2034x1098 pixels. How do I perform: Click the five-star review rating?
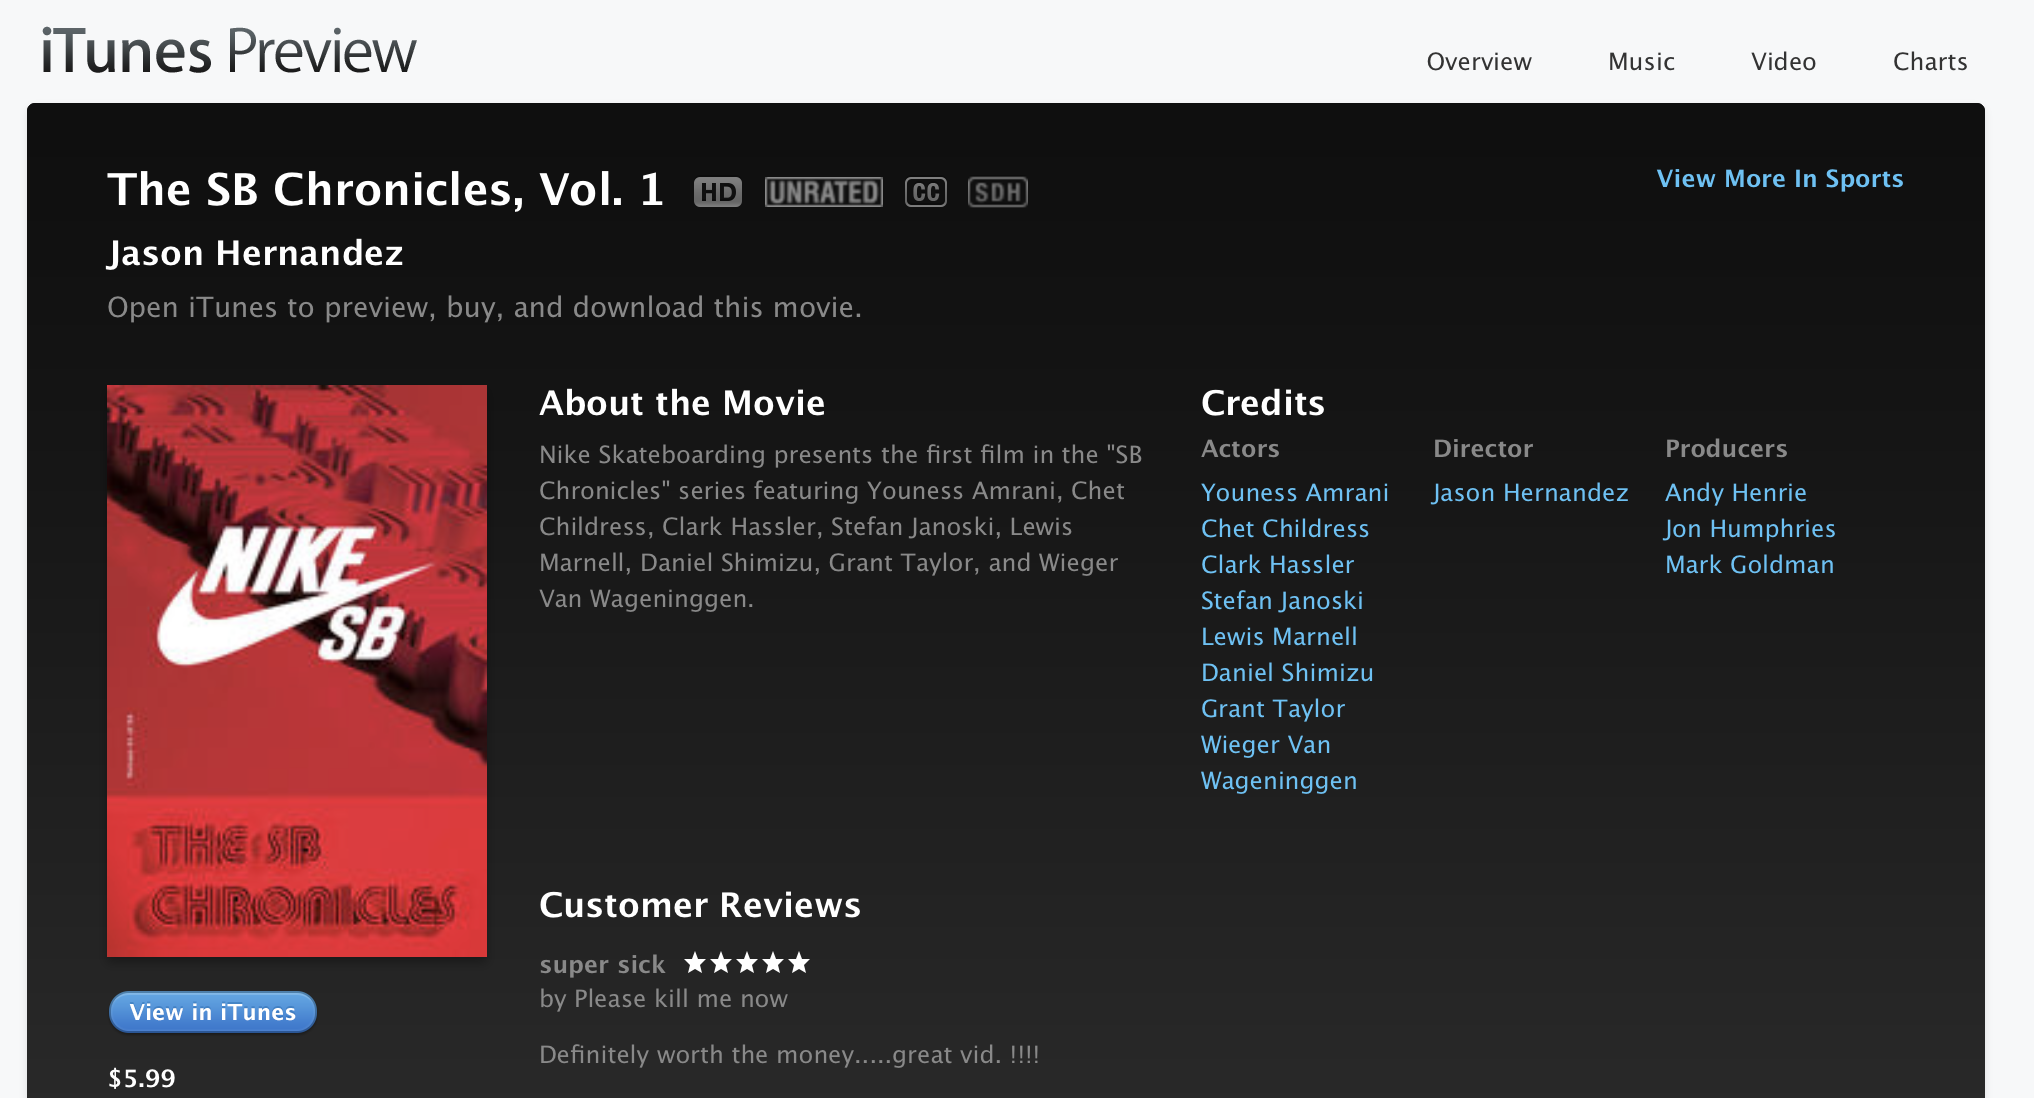point(747,963)
